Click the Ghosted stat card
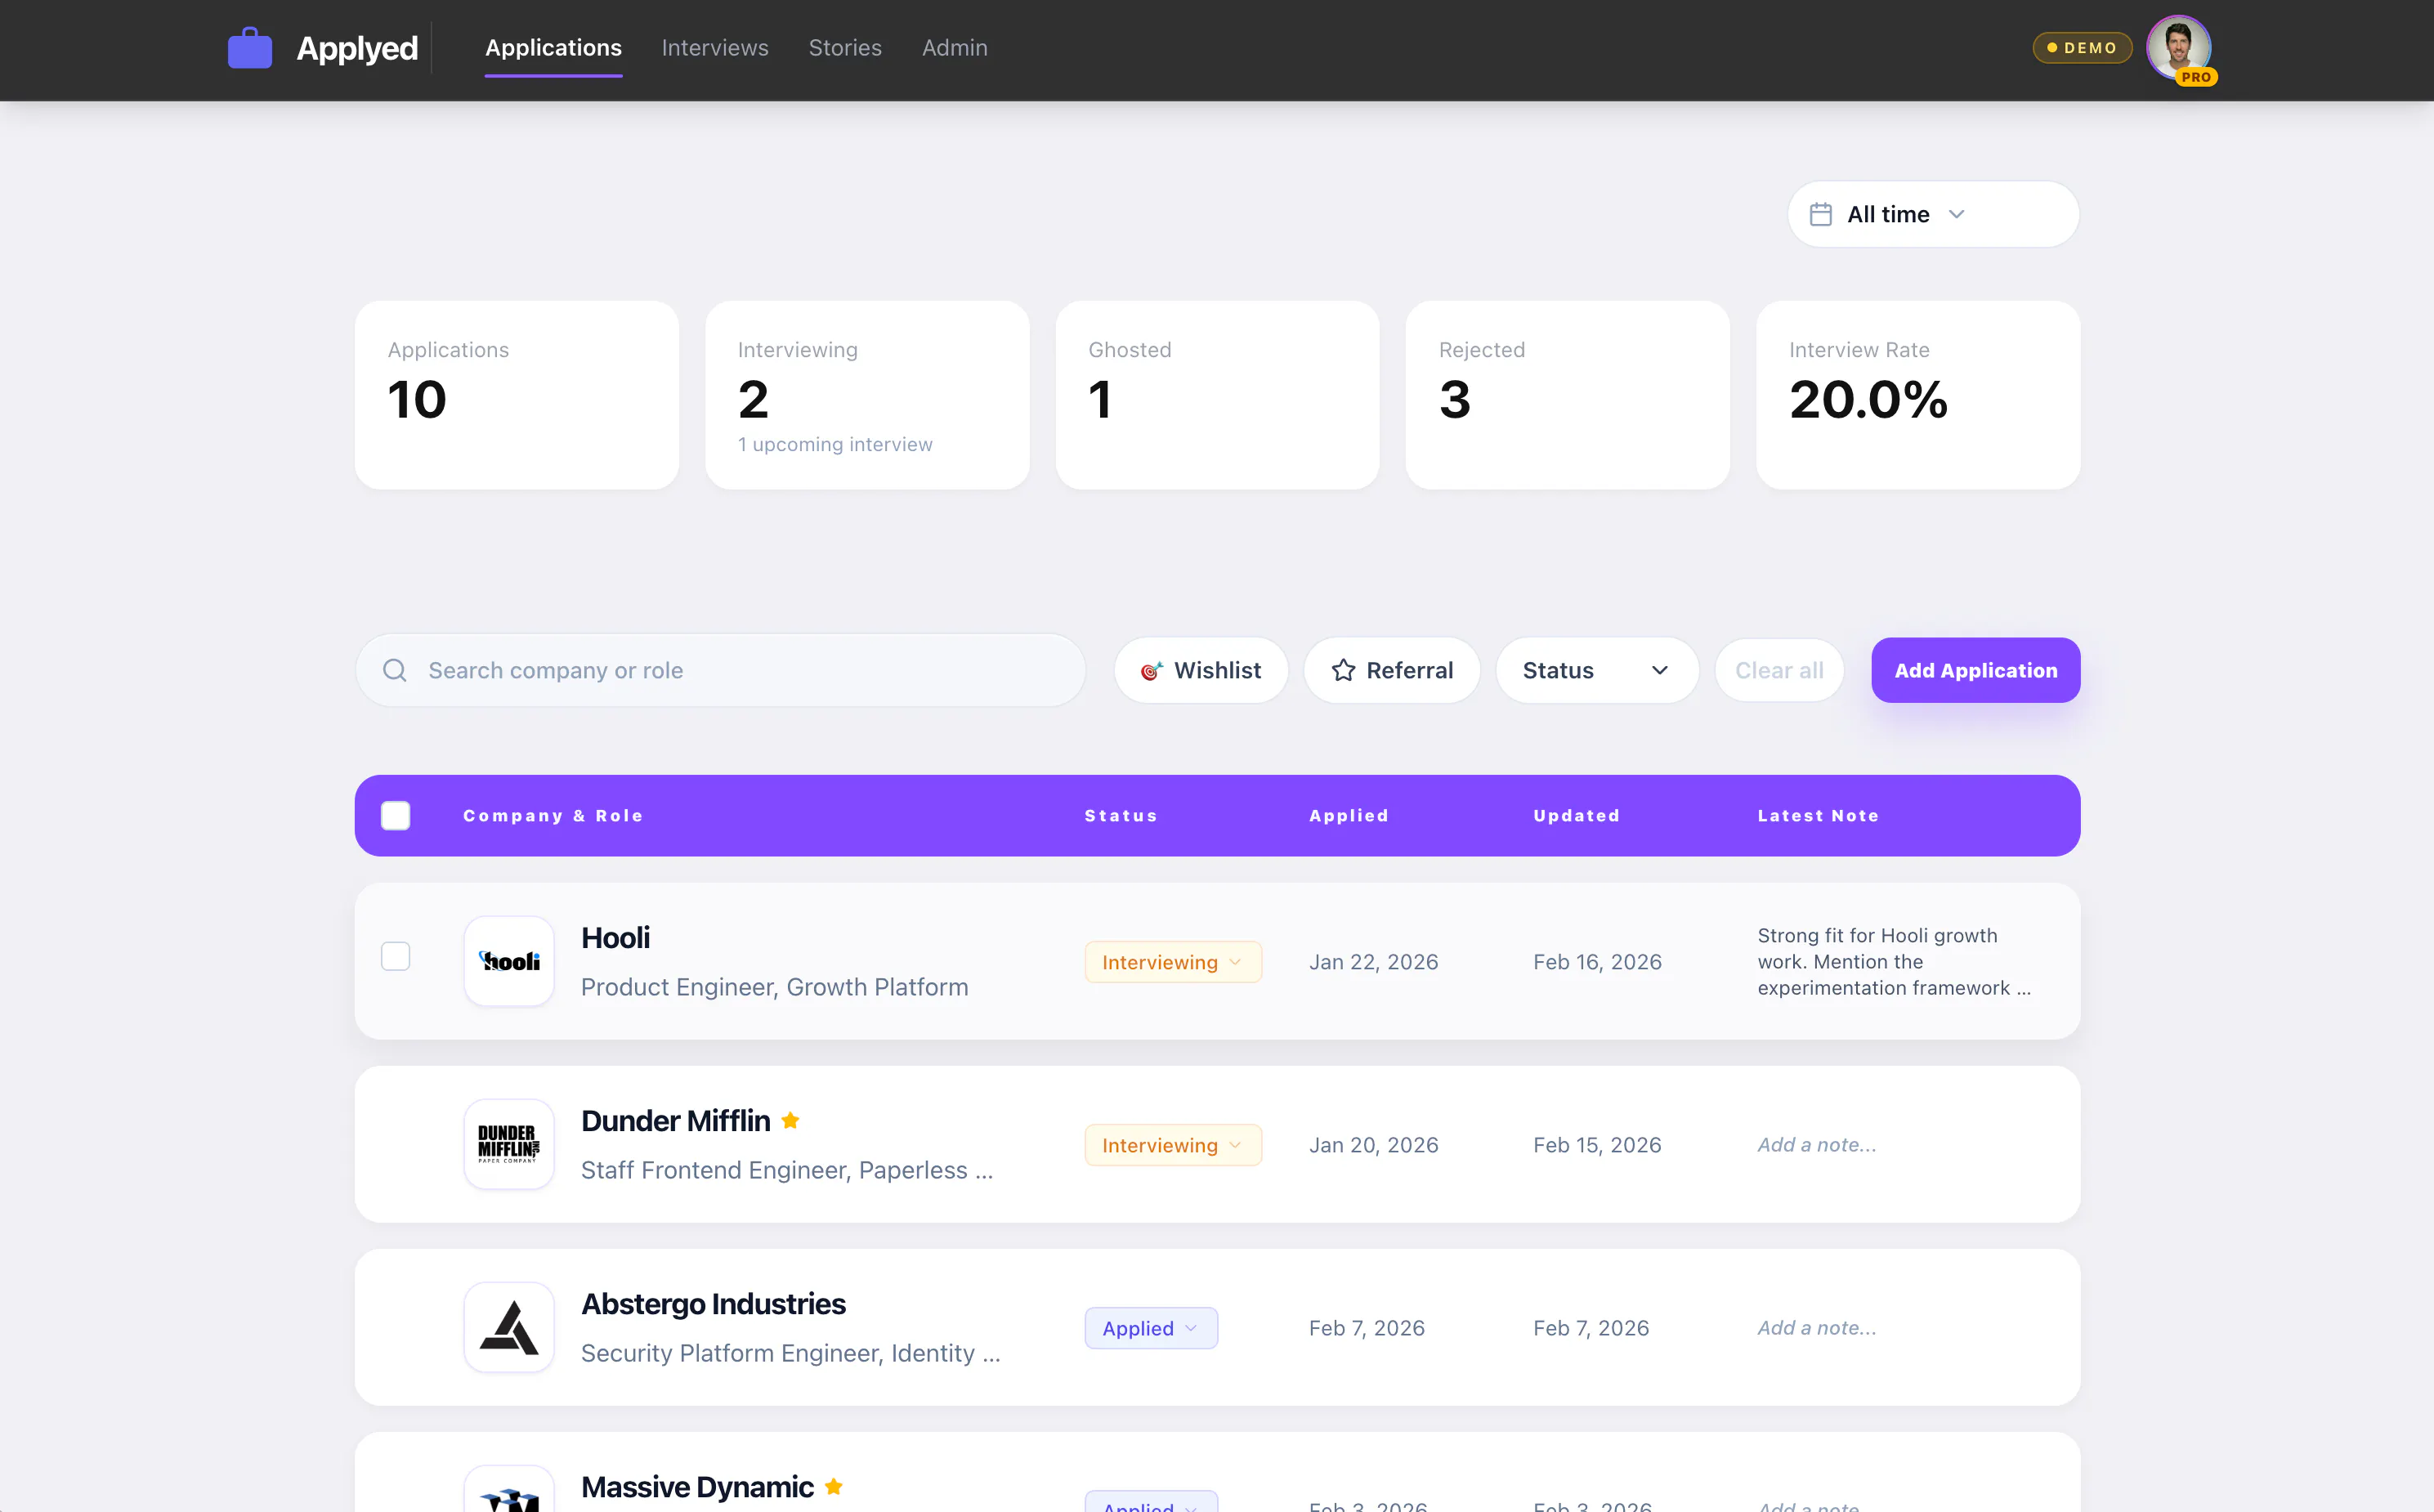2434x1512 pixels. [1217, 395]
